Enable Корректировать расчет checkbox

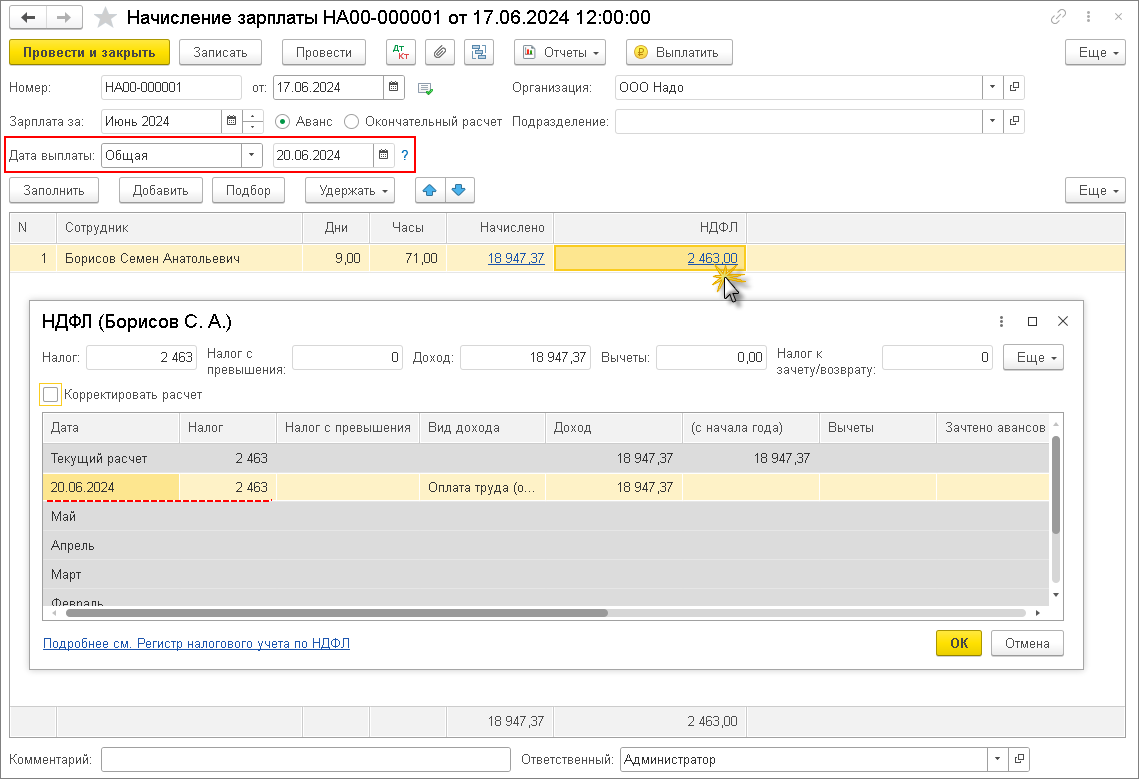coord(51,395)
